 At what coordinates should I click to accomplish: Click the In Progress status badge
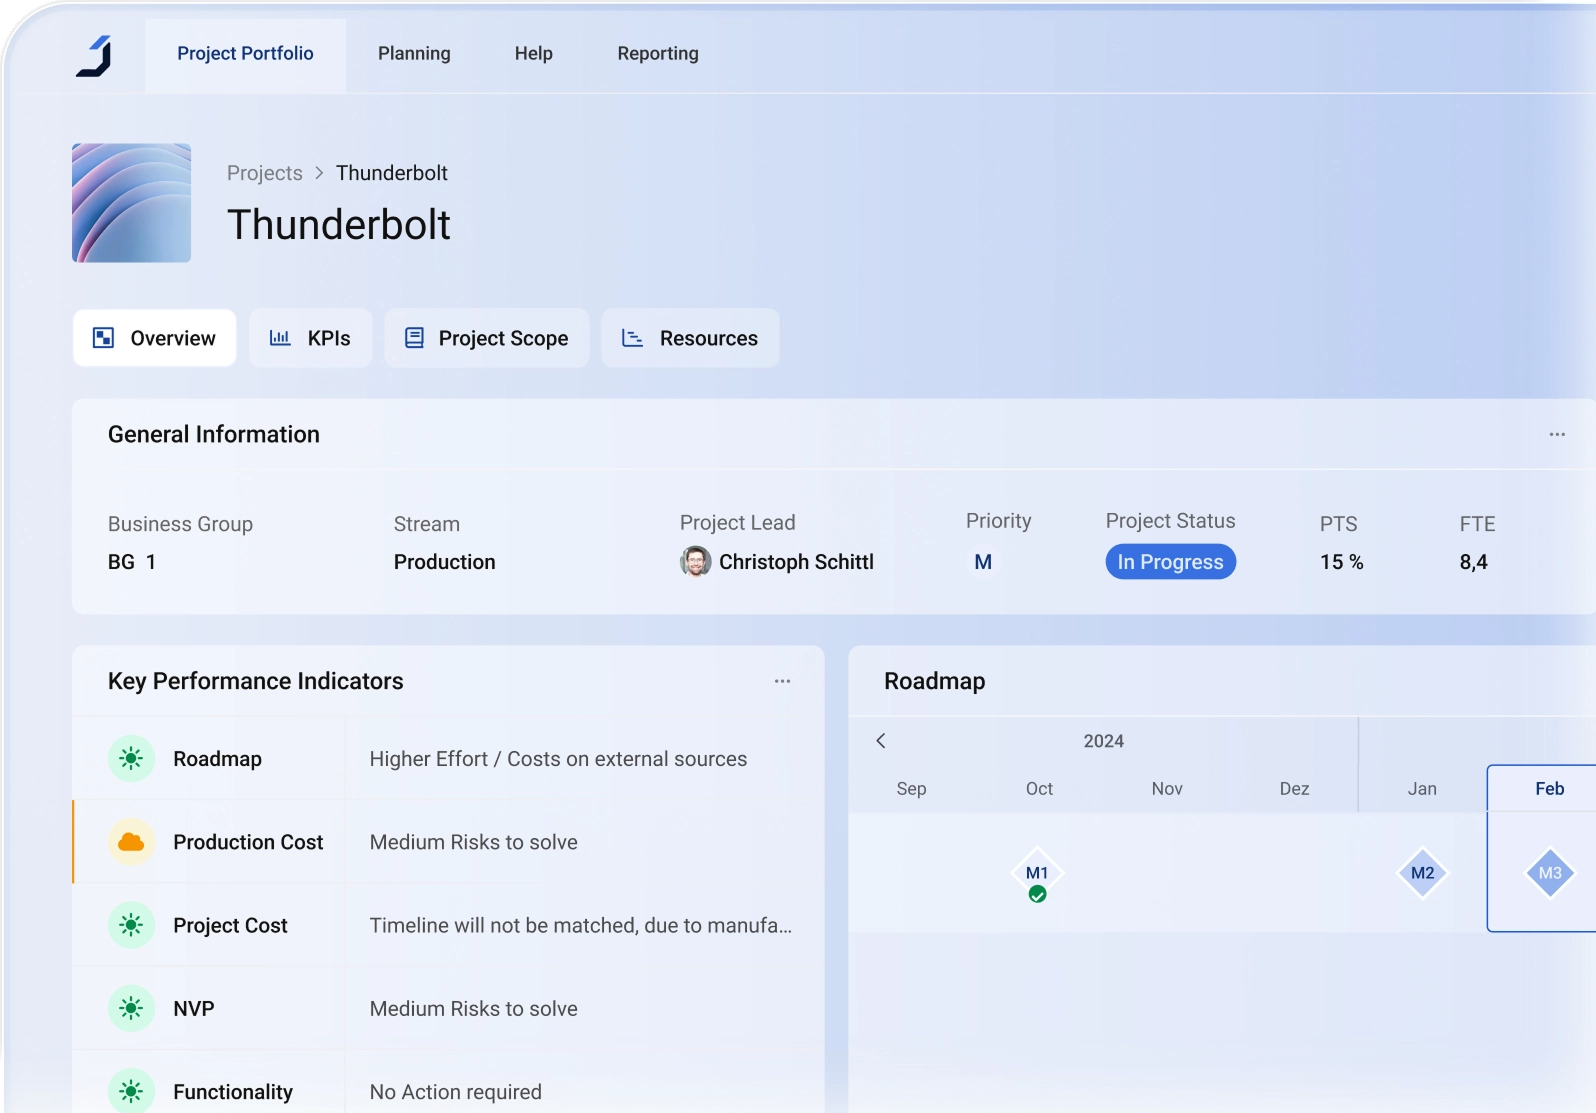pyautogui.click(x=1171, y=562)
